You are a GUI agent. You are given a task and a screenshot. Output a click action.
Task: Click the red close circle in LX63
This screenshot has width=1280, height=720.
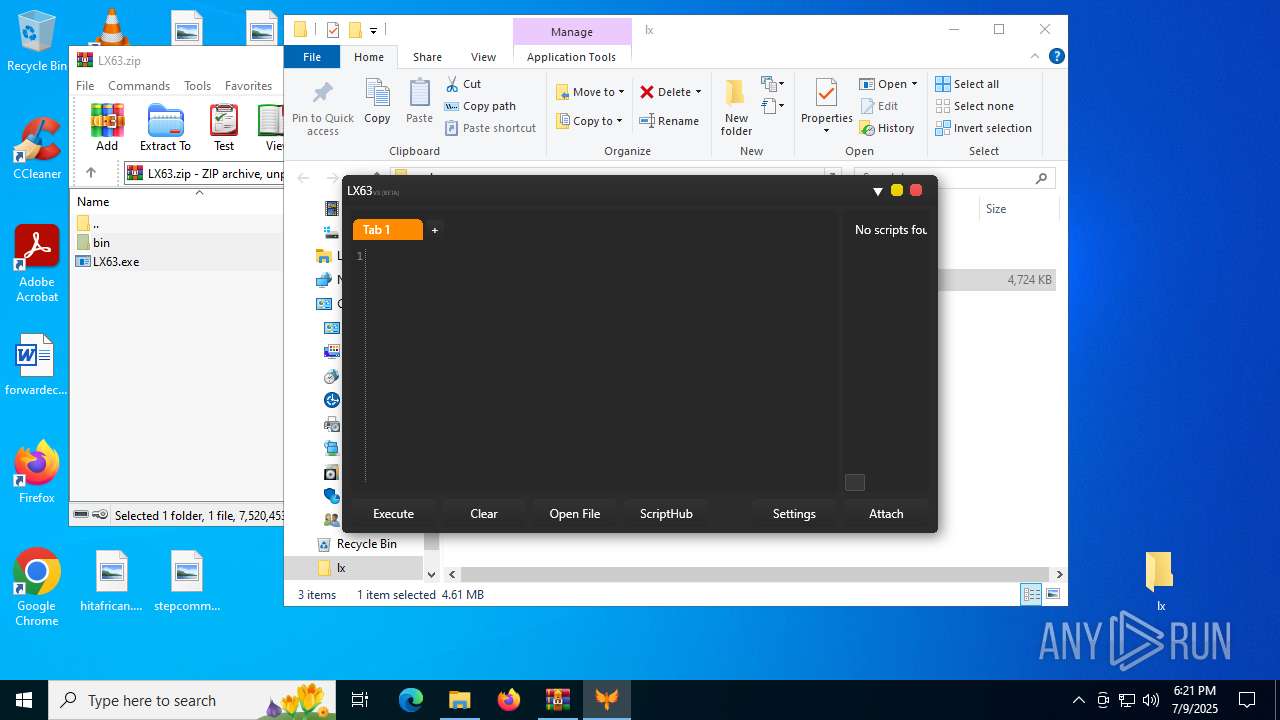pyautogui.click(x=916, y=190)
